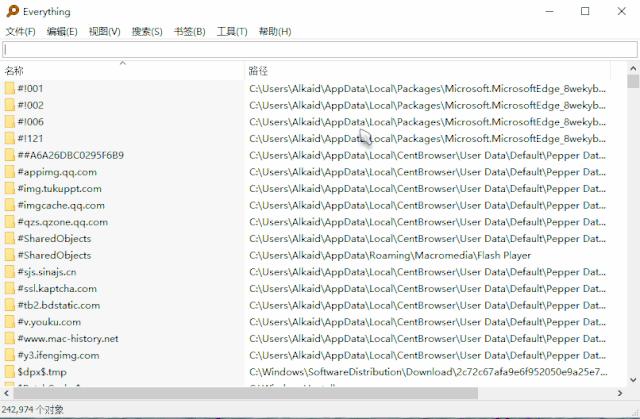Select the #v.youku.com name text

point(49,322)
